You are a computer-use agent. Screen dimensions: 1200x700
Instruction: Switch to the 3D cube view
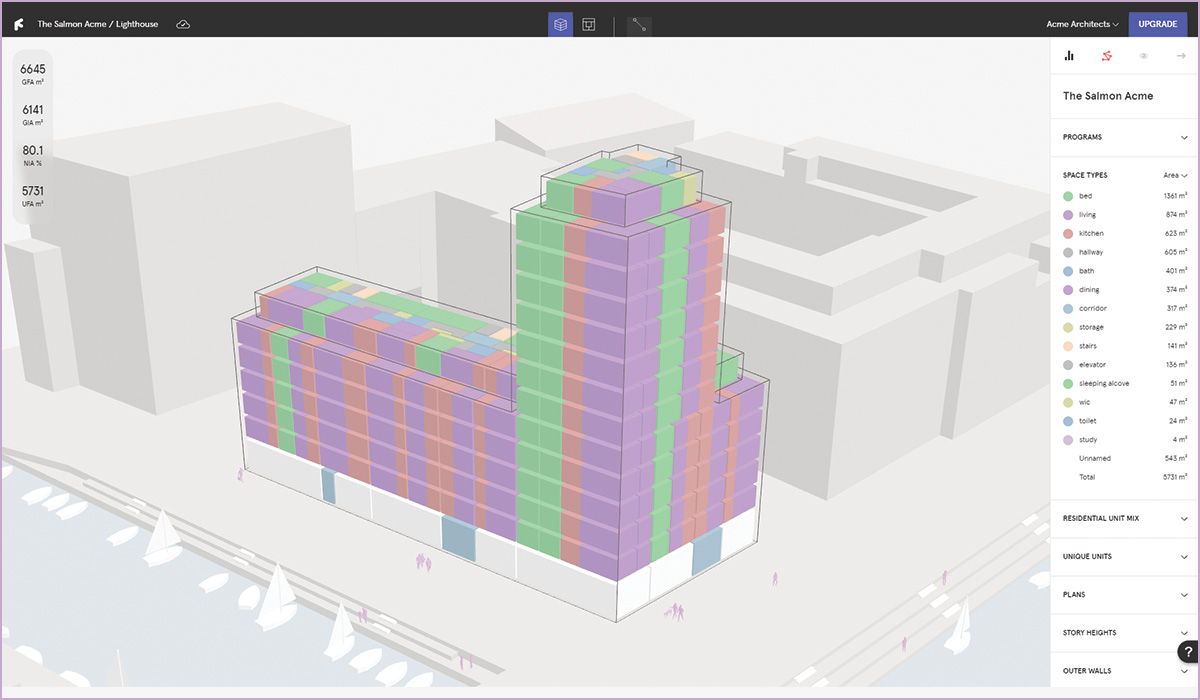[x=560, y=24]
